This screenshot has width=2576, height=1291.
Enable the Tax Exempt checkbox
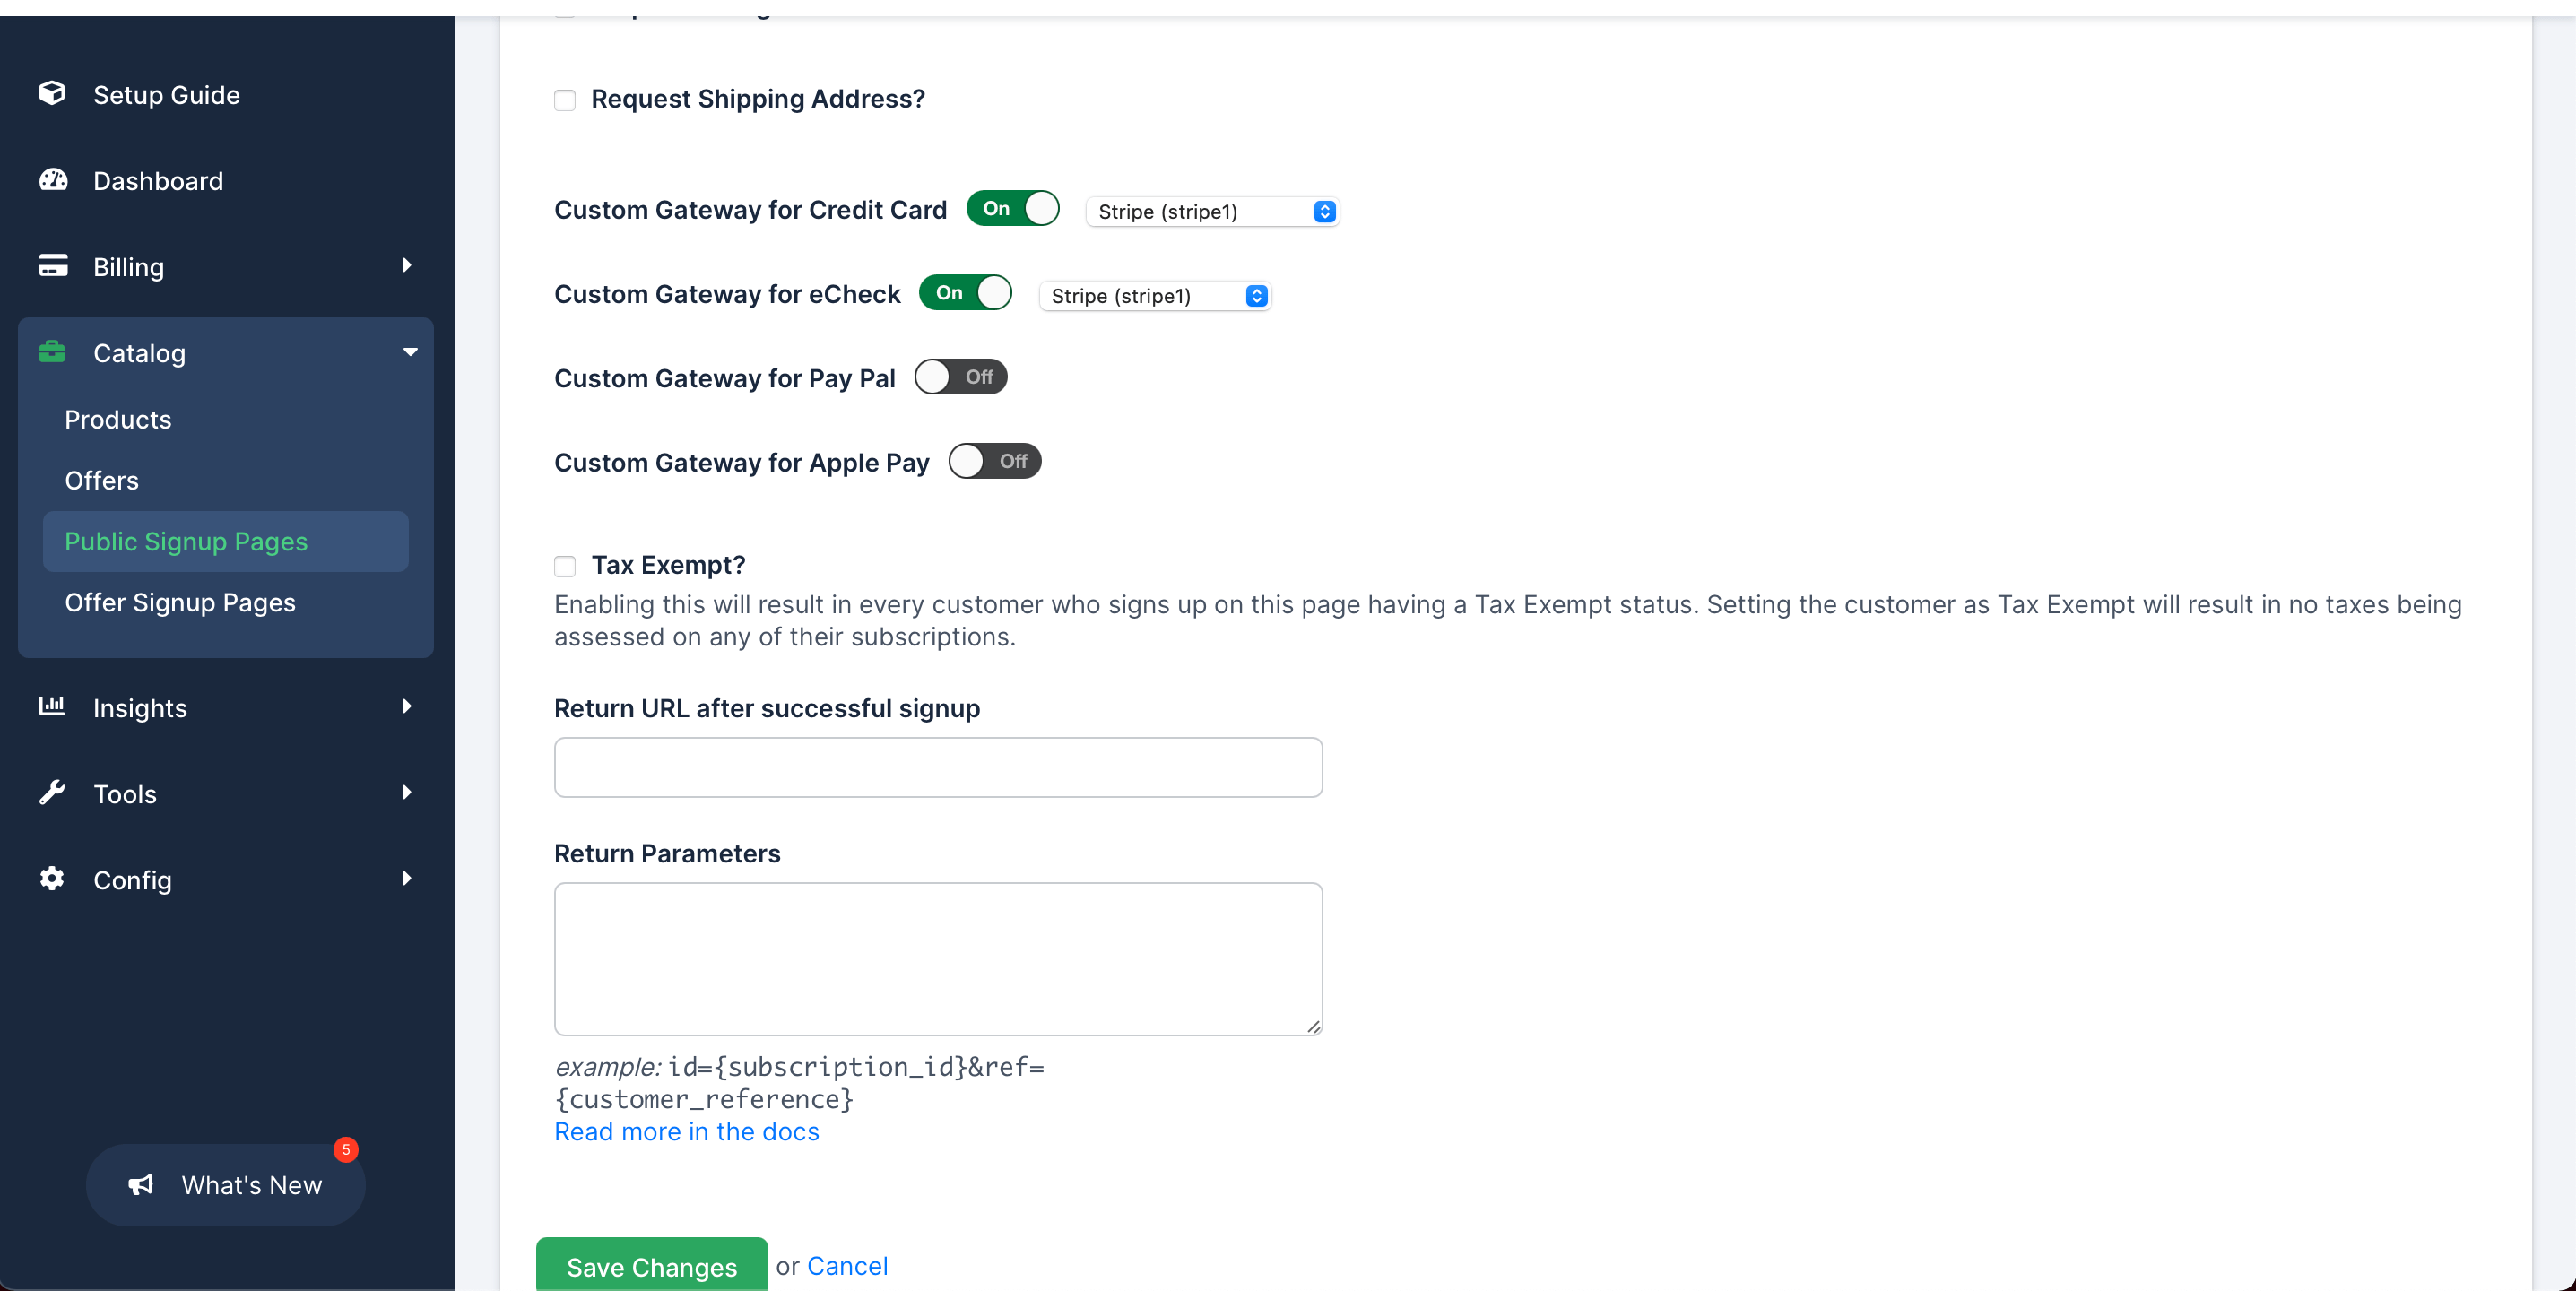(565, 566)
